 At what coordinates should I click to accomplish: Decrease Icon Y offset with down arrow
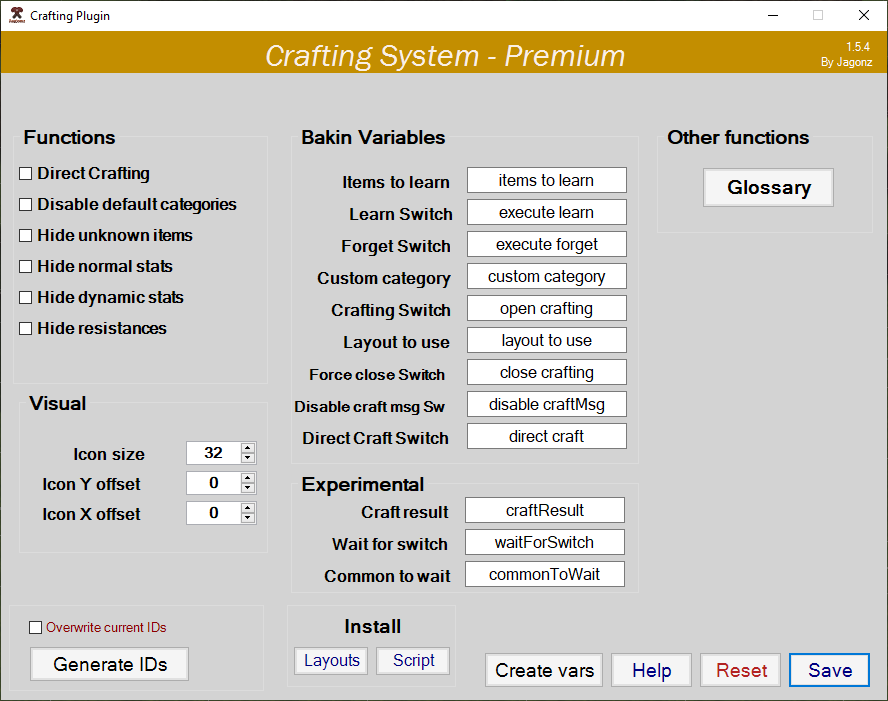pos(247,488)
